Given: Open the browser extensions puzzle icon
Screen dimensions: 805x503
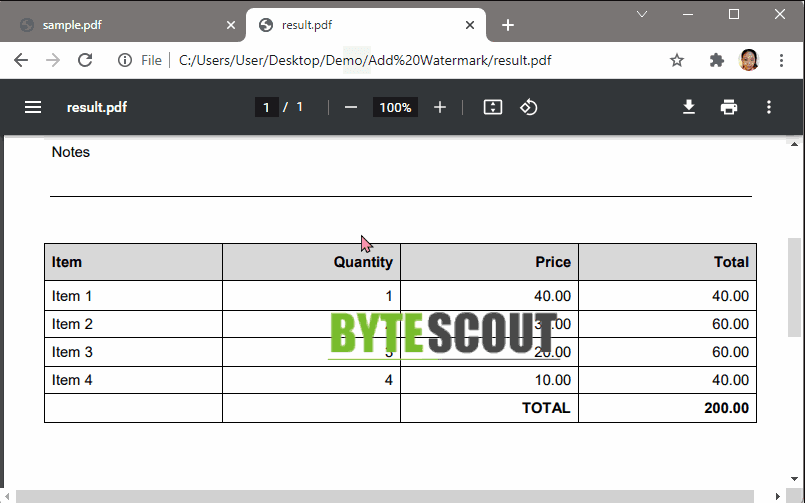Looking at the screenshot, I should point(716,60).
